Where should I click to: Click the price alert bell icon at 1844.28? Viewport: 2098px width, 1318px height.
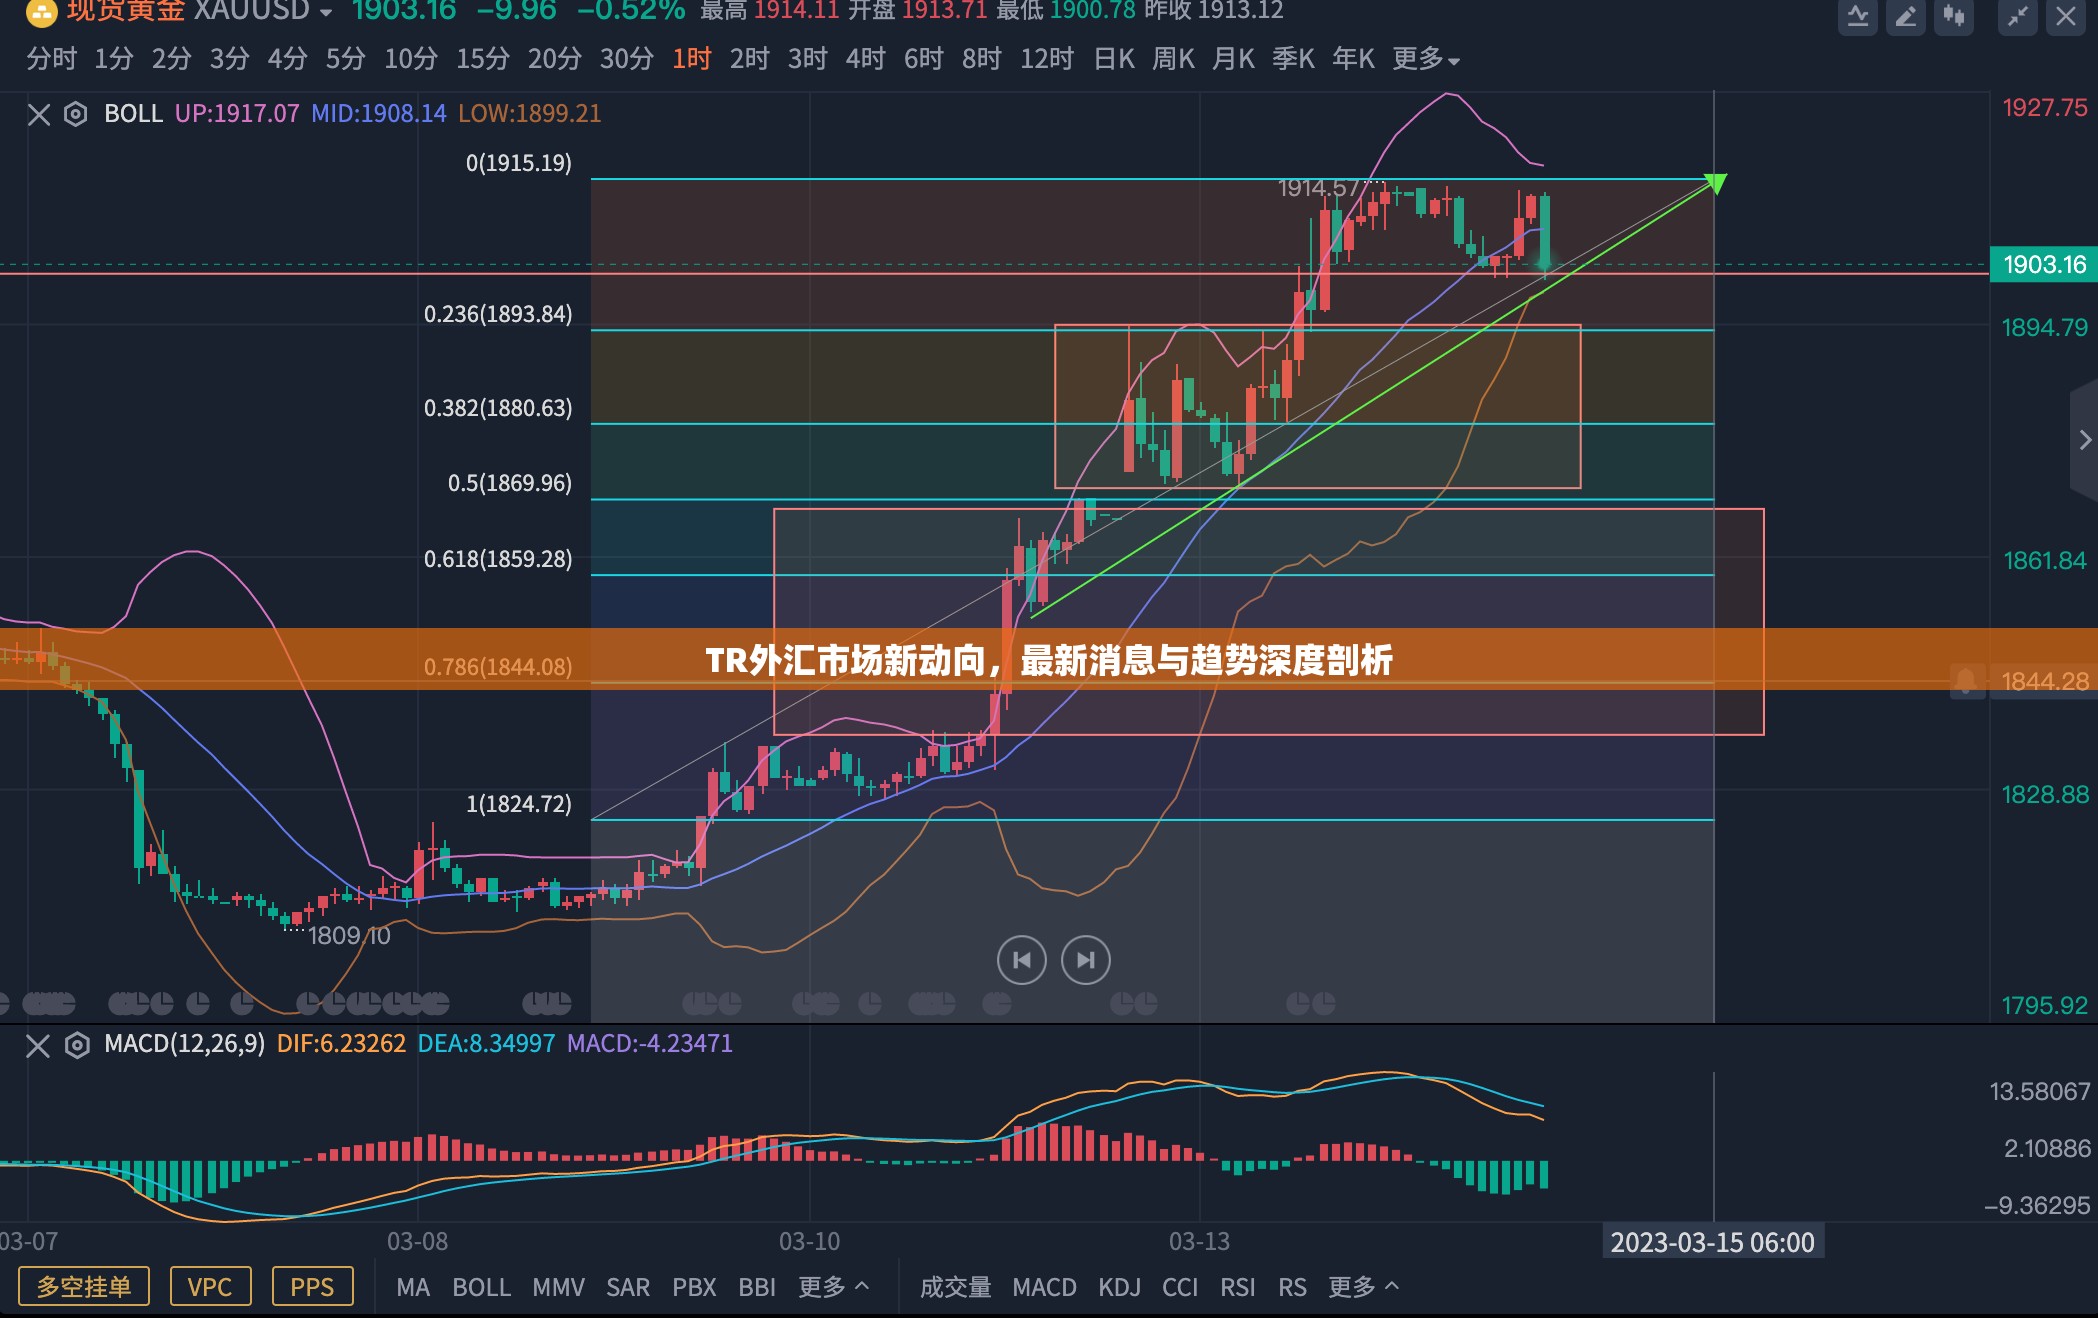(1966, 681)
